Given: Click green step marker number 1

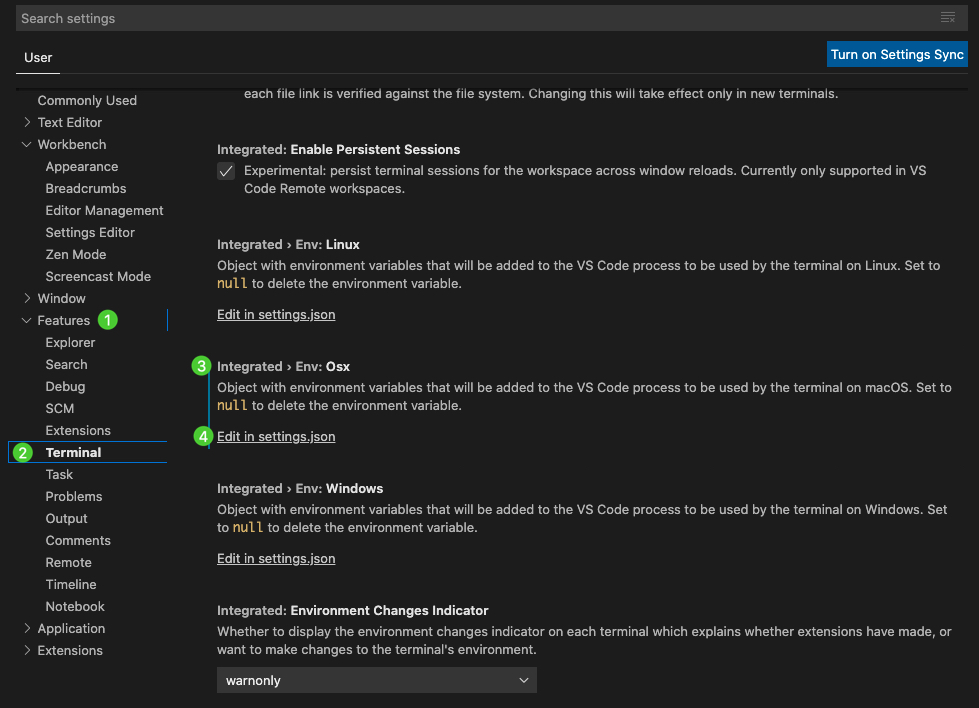Looking at the screenshot, I should tap(107, 320).
